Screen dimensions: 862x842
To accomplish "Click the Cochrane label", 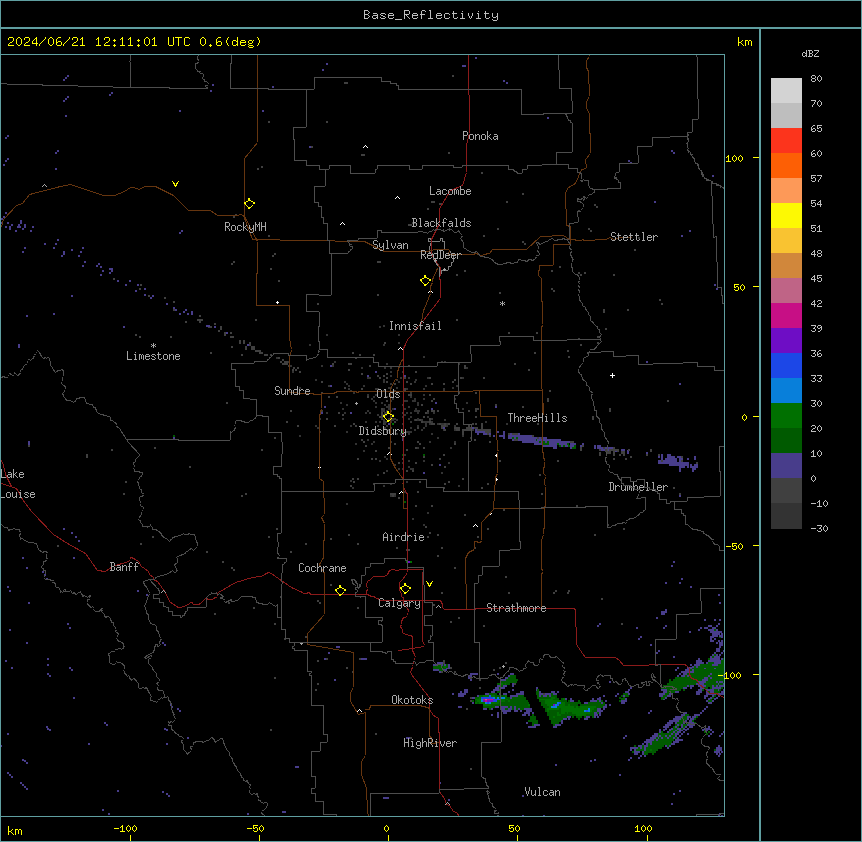I will (x=322, y=568).
